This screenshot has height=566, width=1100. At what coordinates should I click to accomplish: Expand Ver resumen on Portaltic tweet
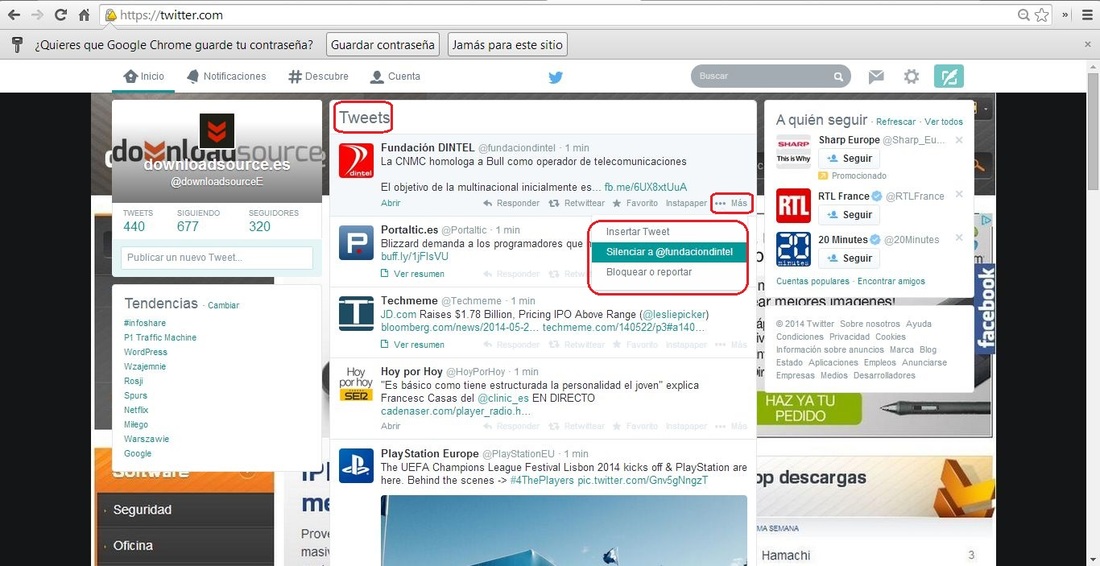pyautogui.click(x=412, y=274)
